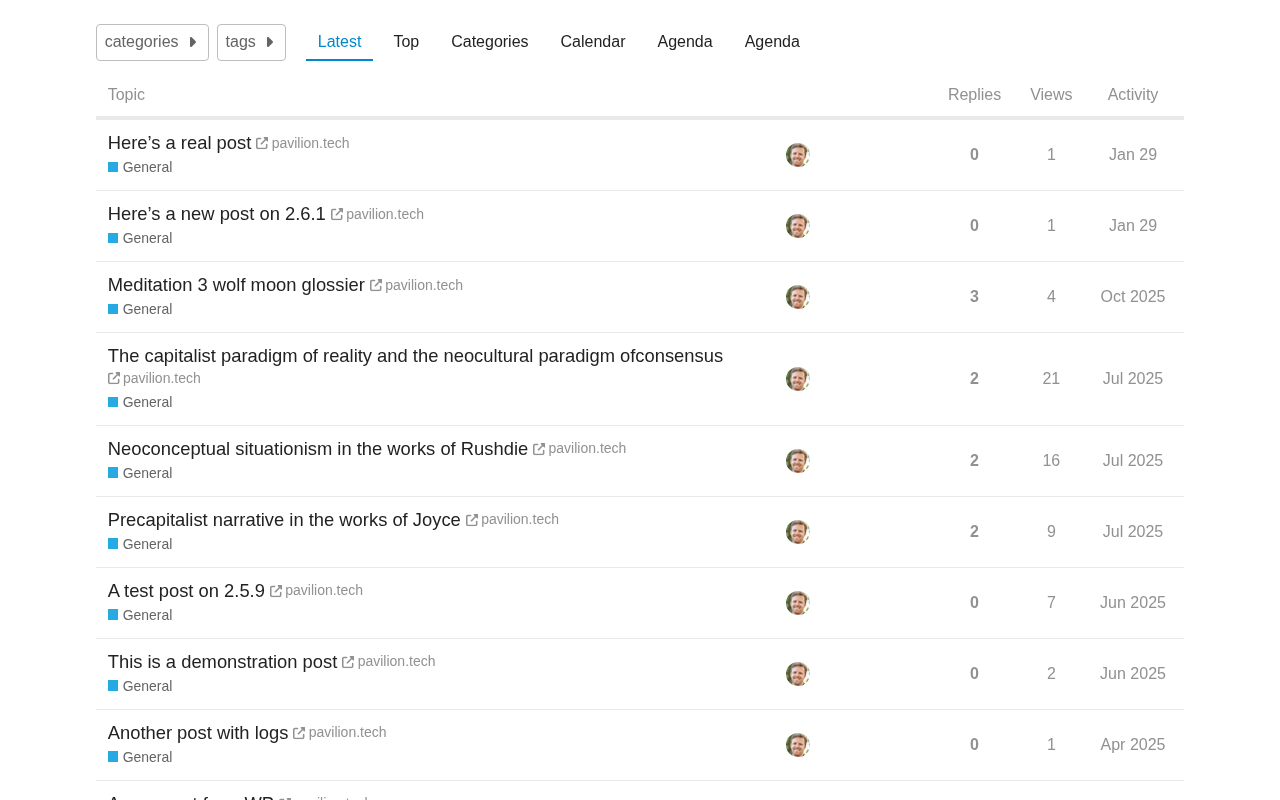This screenshot has height=800, width=1280.
Task: Click external link icon next to 'A test post on 2.5.9'
Action: (276, 591)
